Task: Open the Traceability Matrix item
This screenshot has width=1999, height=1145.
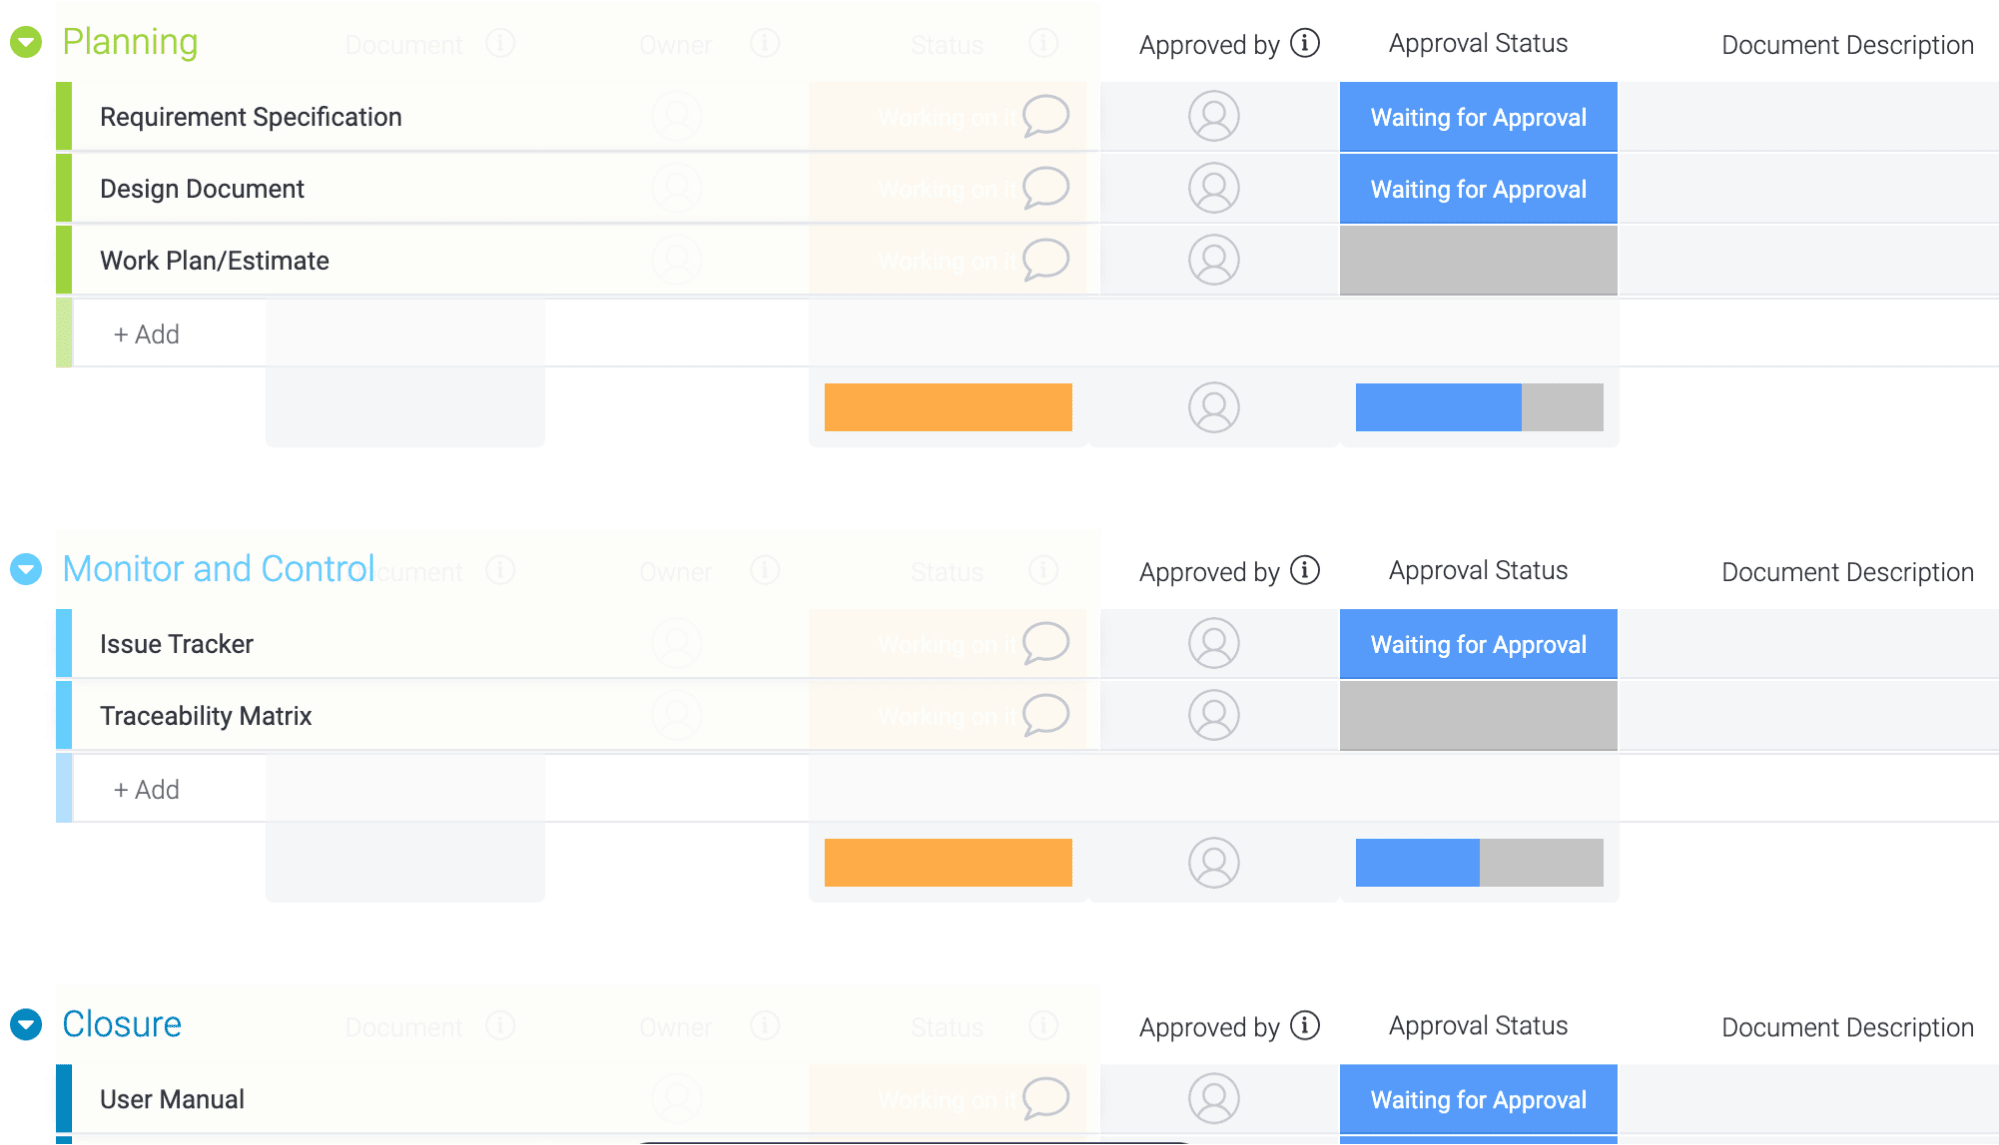Action: pos(206,716)
